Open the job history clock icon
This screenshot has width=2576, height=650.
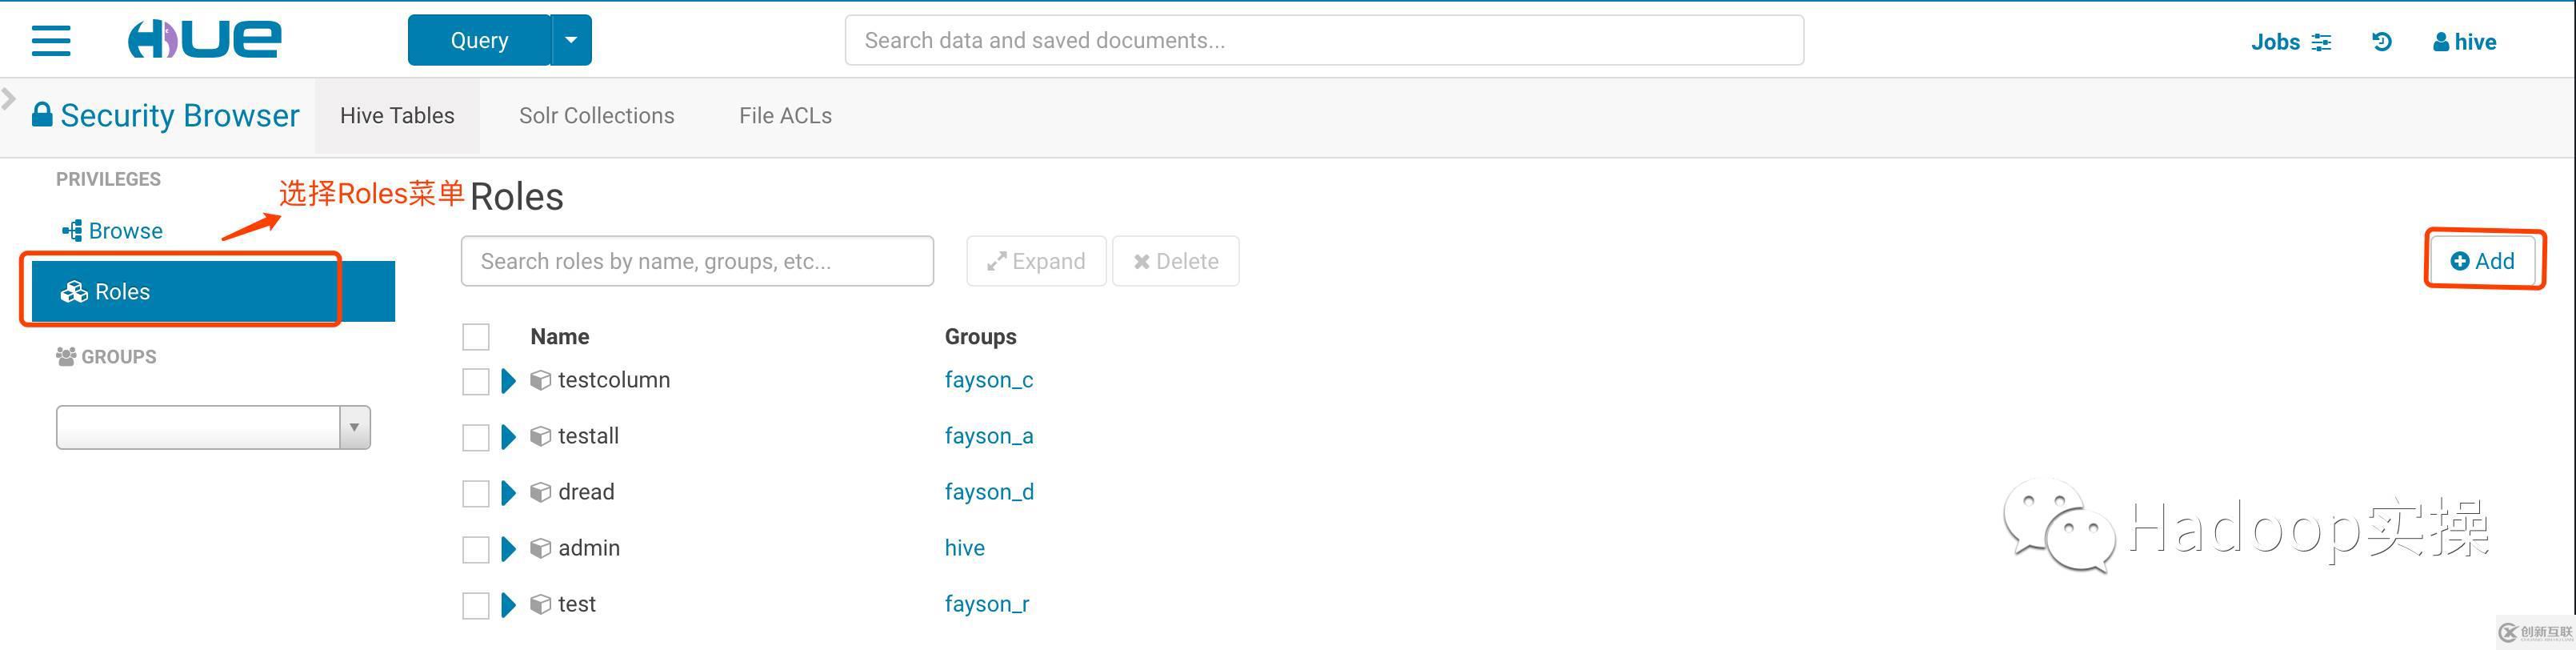[x=2382, y=41]
